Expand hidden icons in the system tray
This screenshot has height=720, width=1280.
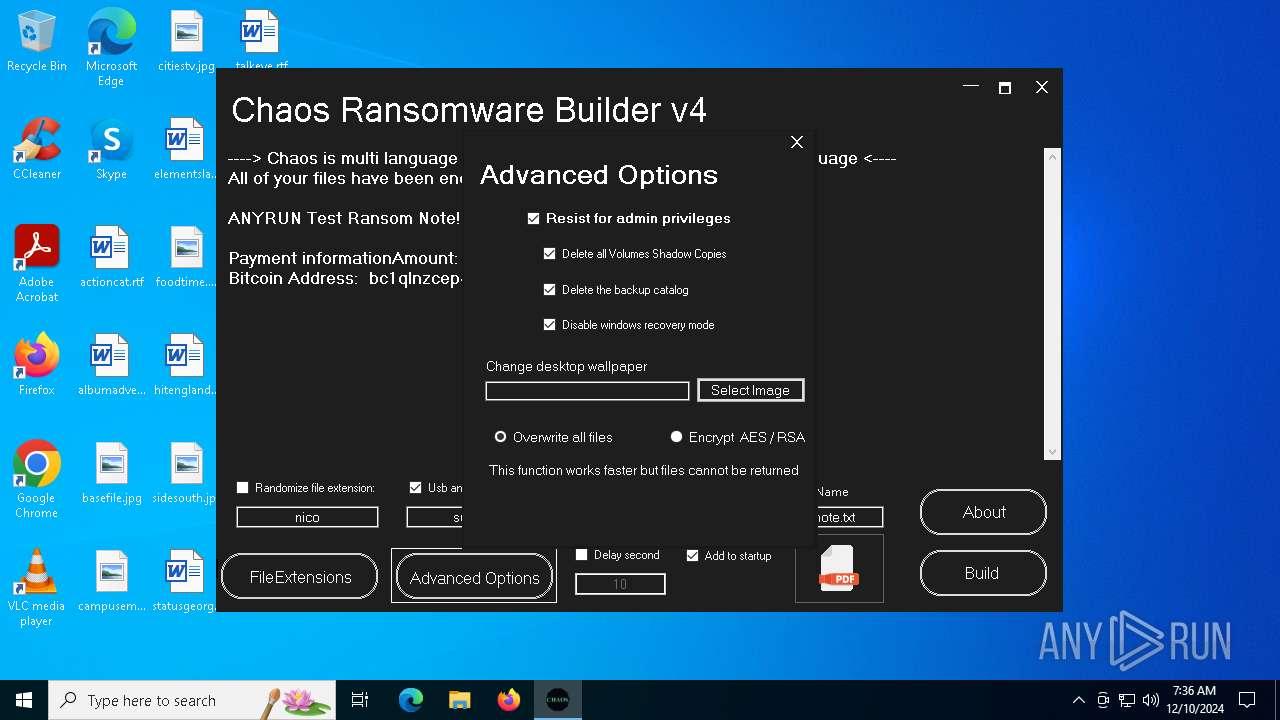click(1079, 699)
